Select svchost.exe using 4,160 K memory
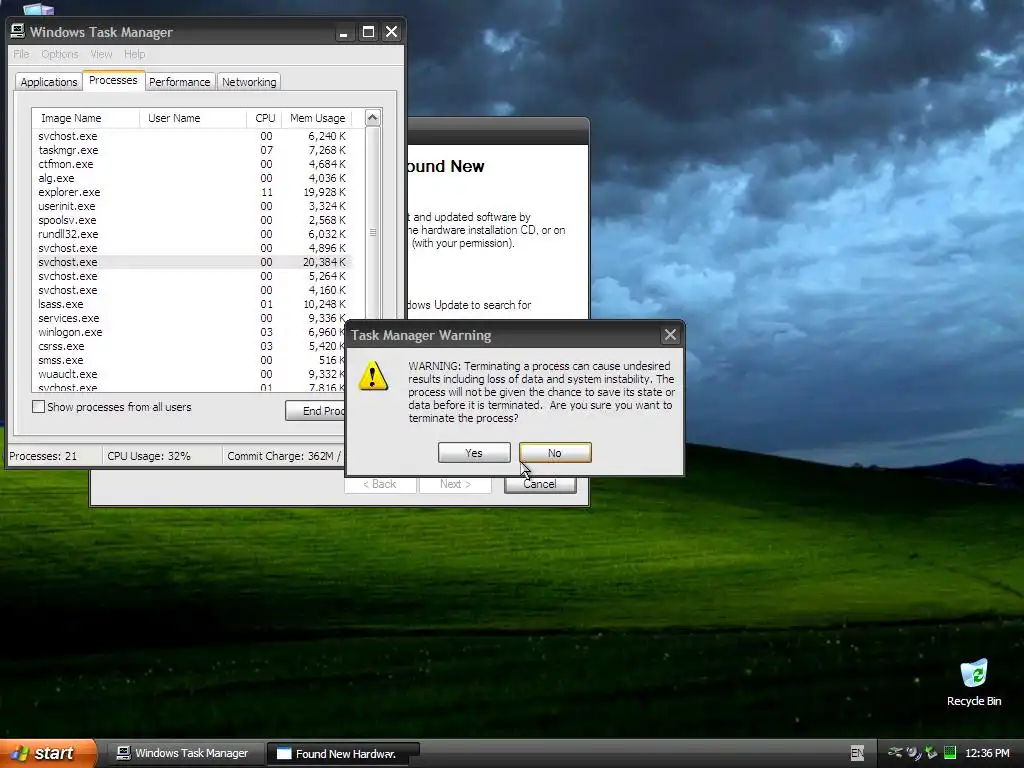Screen dimensions: 1024x768 191,290
